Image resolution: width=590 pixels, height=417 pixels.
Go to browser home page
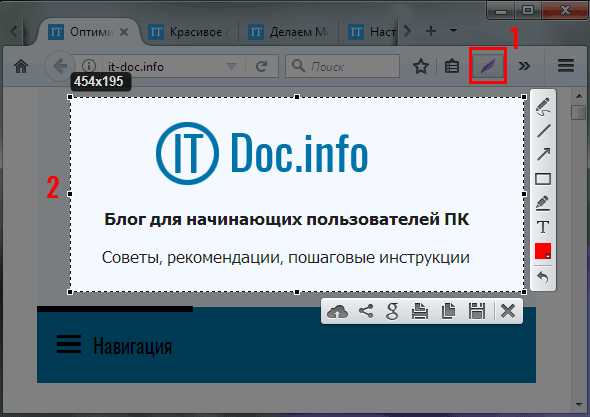coord(21,66)
